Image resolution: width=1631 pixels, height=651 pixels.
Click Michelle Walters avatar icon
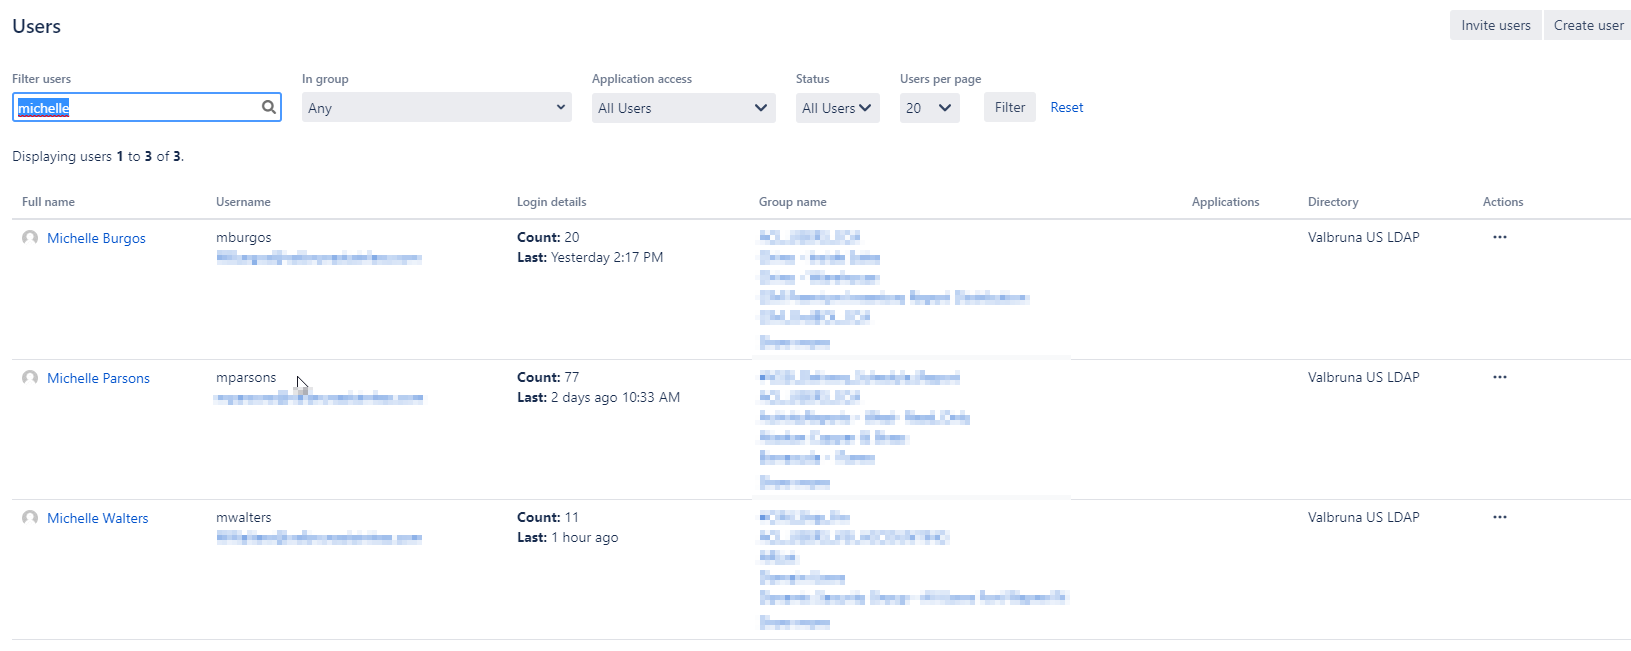point(30,518)
